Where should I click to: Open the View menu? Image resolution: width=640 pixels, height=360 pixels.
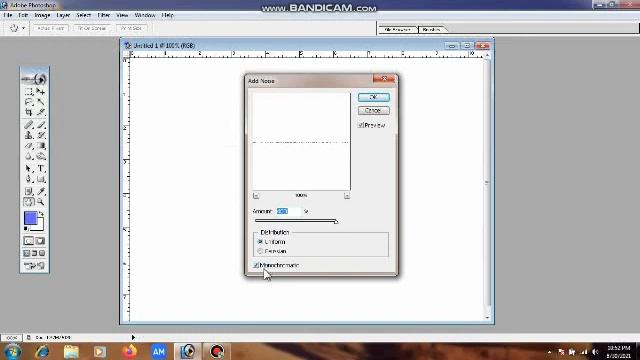tap(122, 15)
